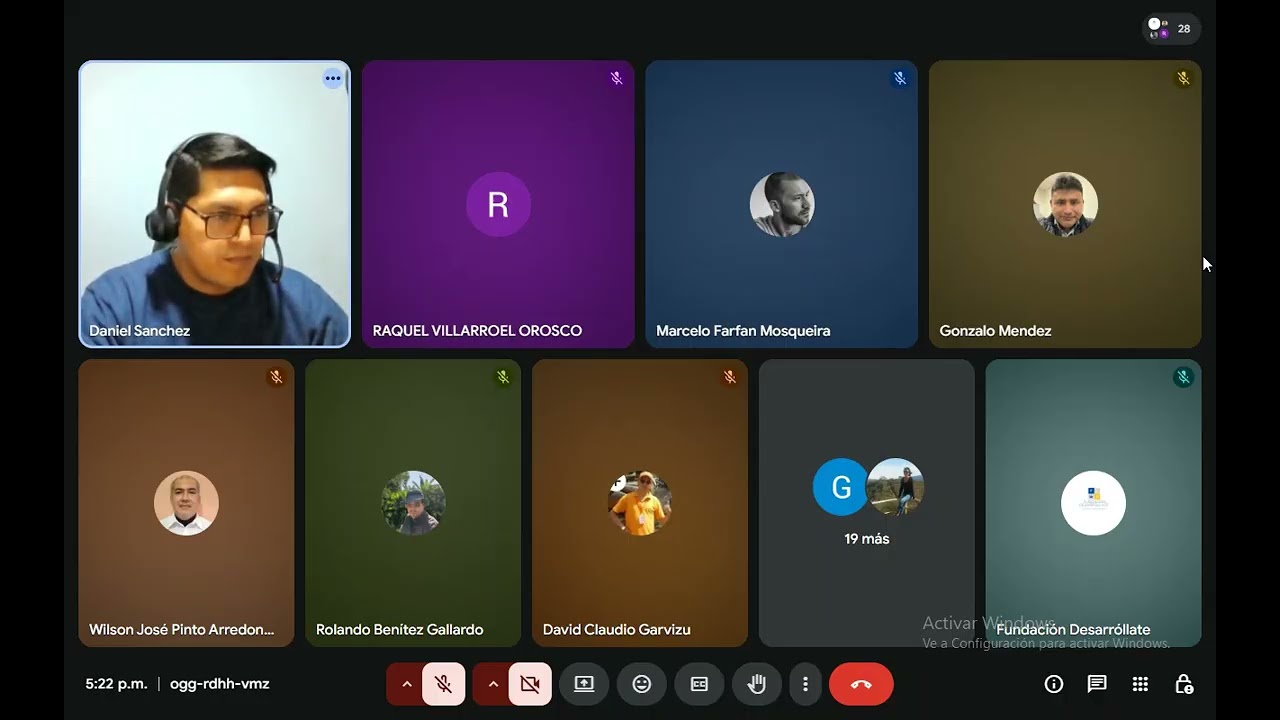Click the name label RAQUEL VILLARROEL OROSCO
1280x720 pixels.
tap(477, 331)
